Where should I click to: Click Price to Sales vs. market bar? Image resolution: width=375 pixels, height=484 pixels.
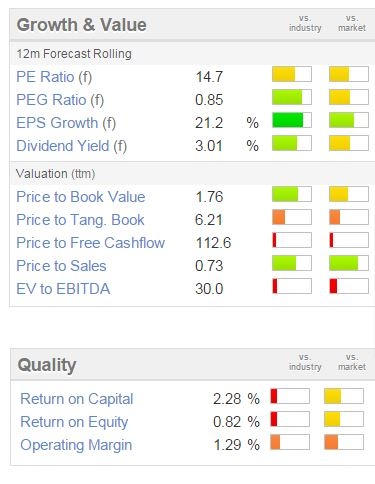349,263
